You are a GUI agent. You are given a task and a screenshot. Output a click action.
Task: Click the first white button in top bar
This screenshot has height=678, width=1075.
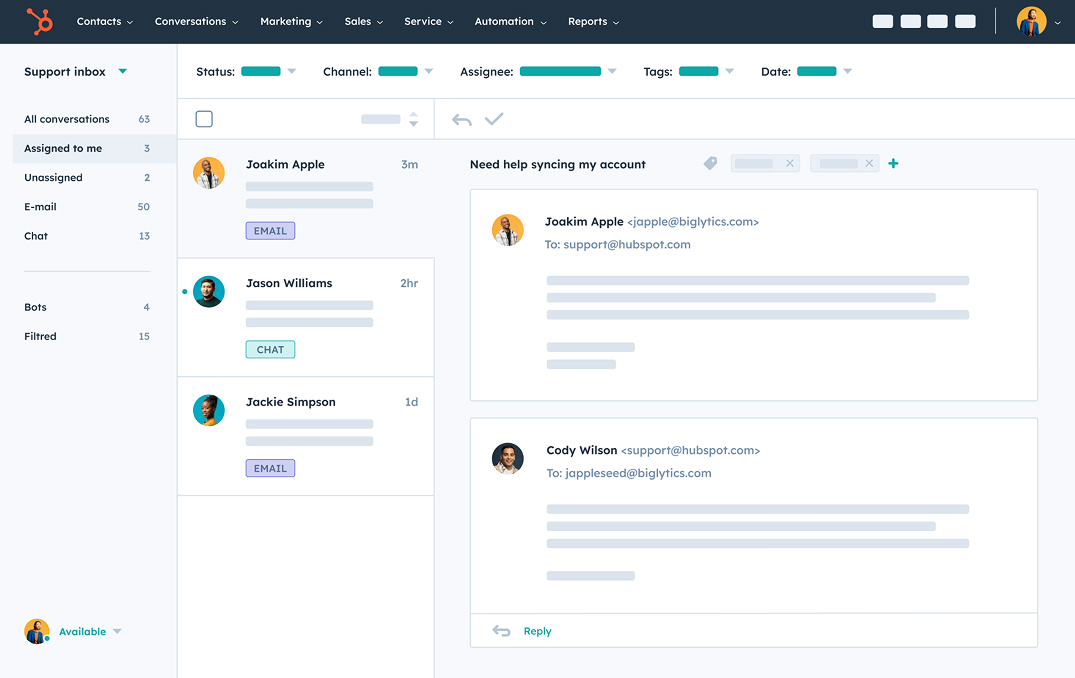pyautogui.click(x=883, y=21)
